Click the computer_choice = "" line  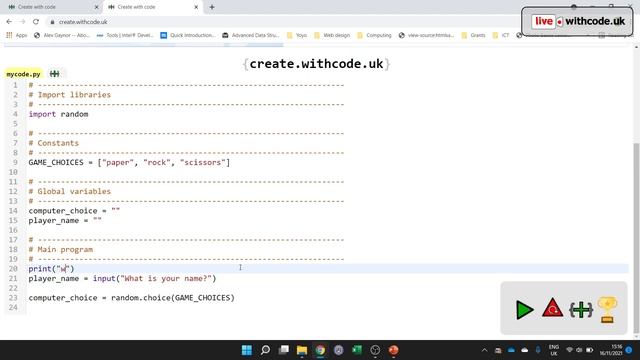[x=74, y=211]
